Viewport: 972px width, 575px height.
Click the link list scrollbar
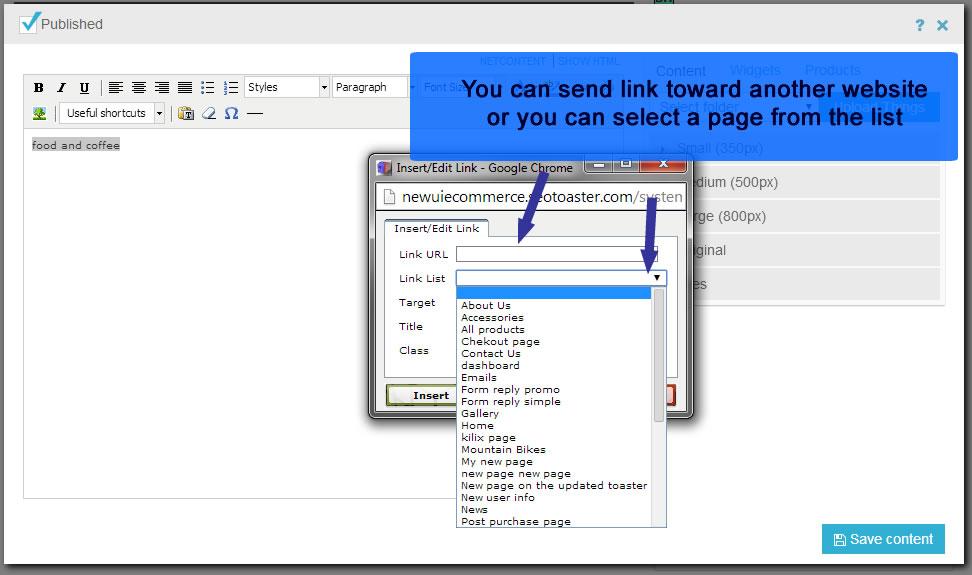click(x=659, y=356)
